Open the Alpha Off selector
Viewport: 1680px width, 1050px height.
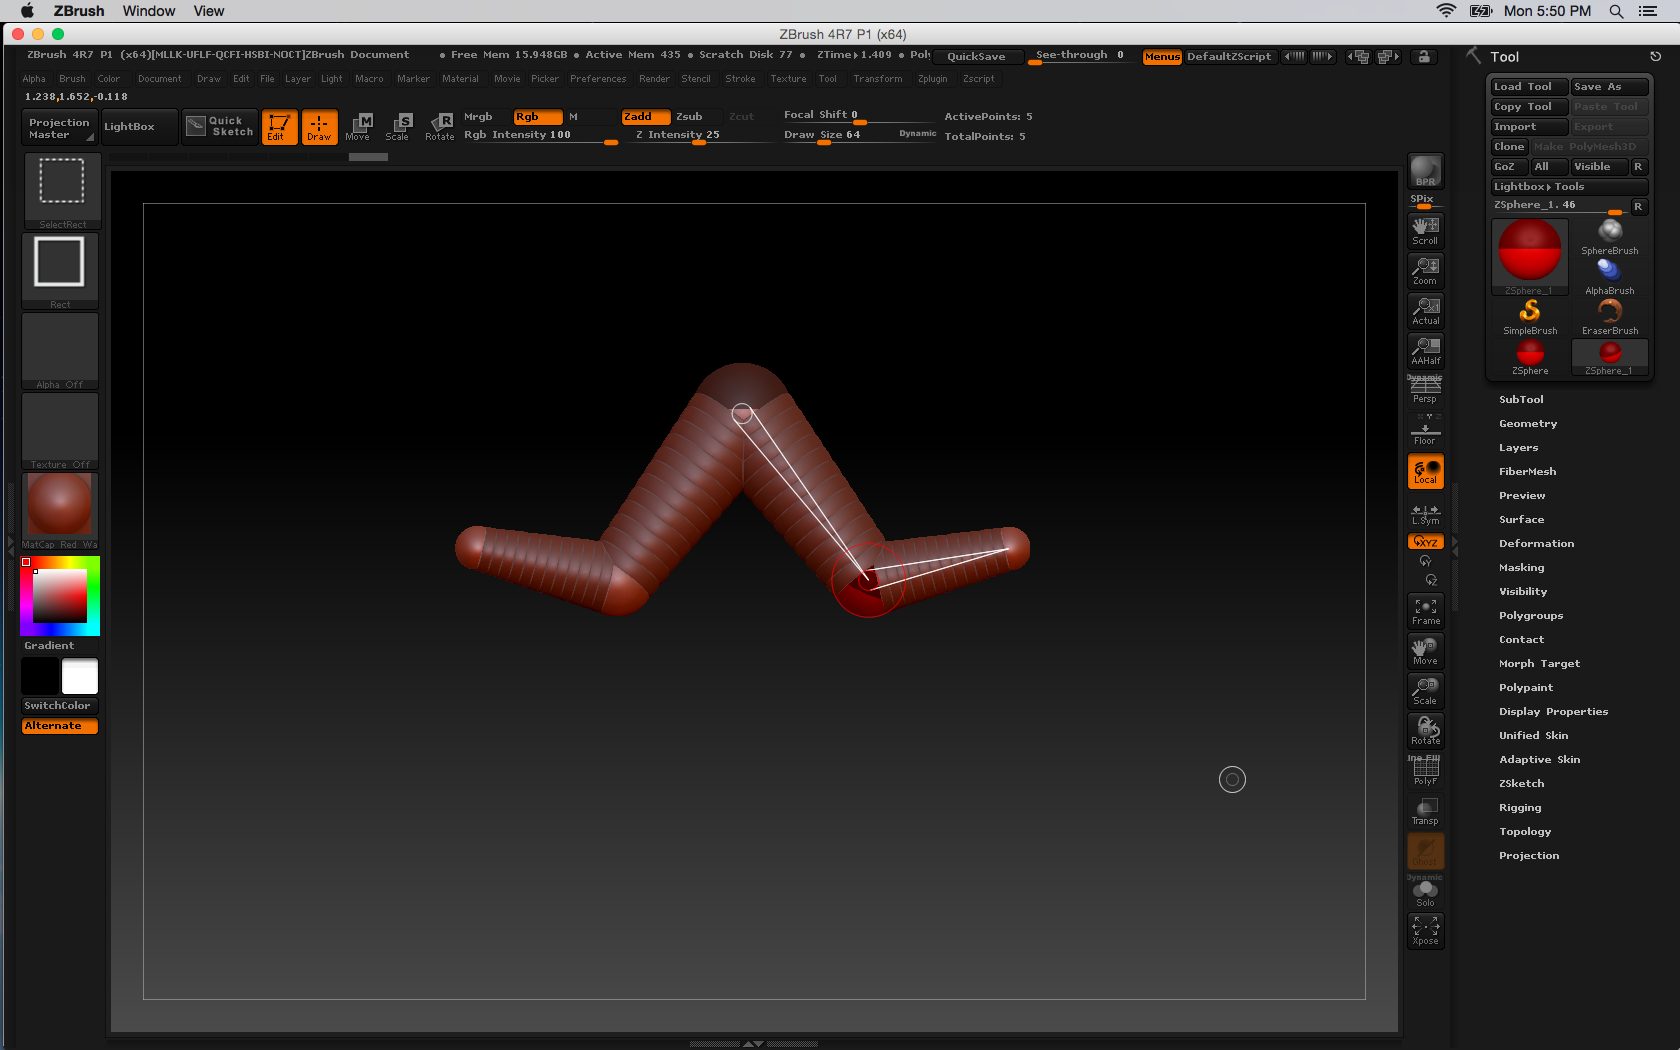point(60,351)
